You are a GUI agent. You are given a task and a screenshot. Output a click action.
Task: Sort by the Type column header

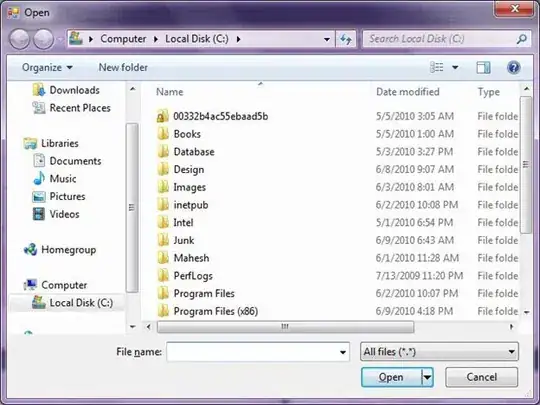click(x=488, y=92)
